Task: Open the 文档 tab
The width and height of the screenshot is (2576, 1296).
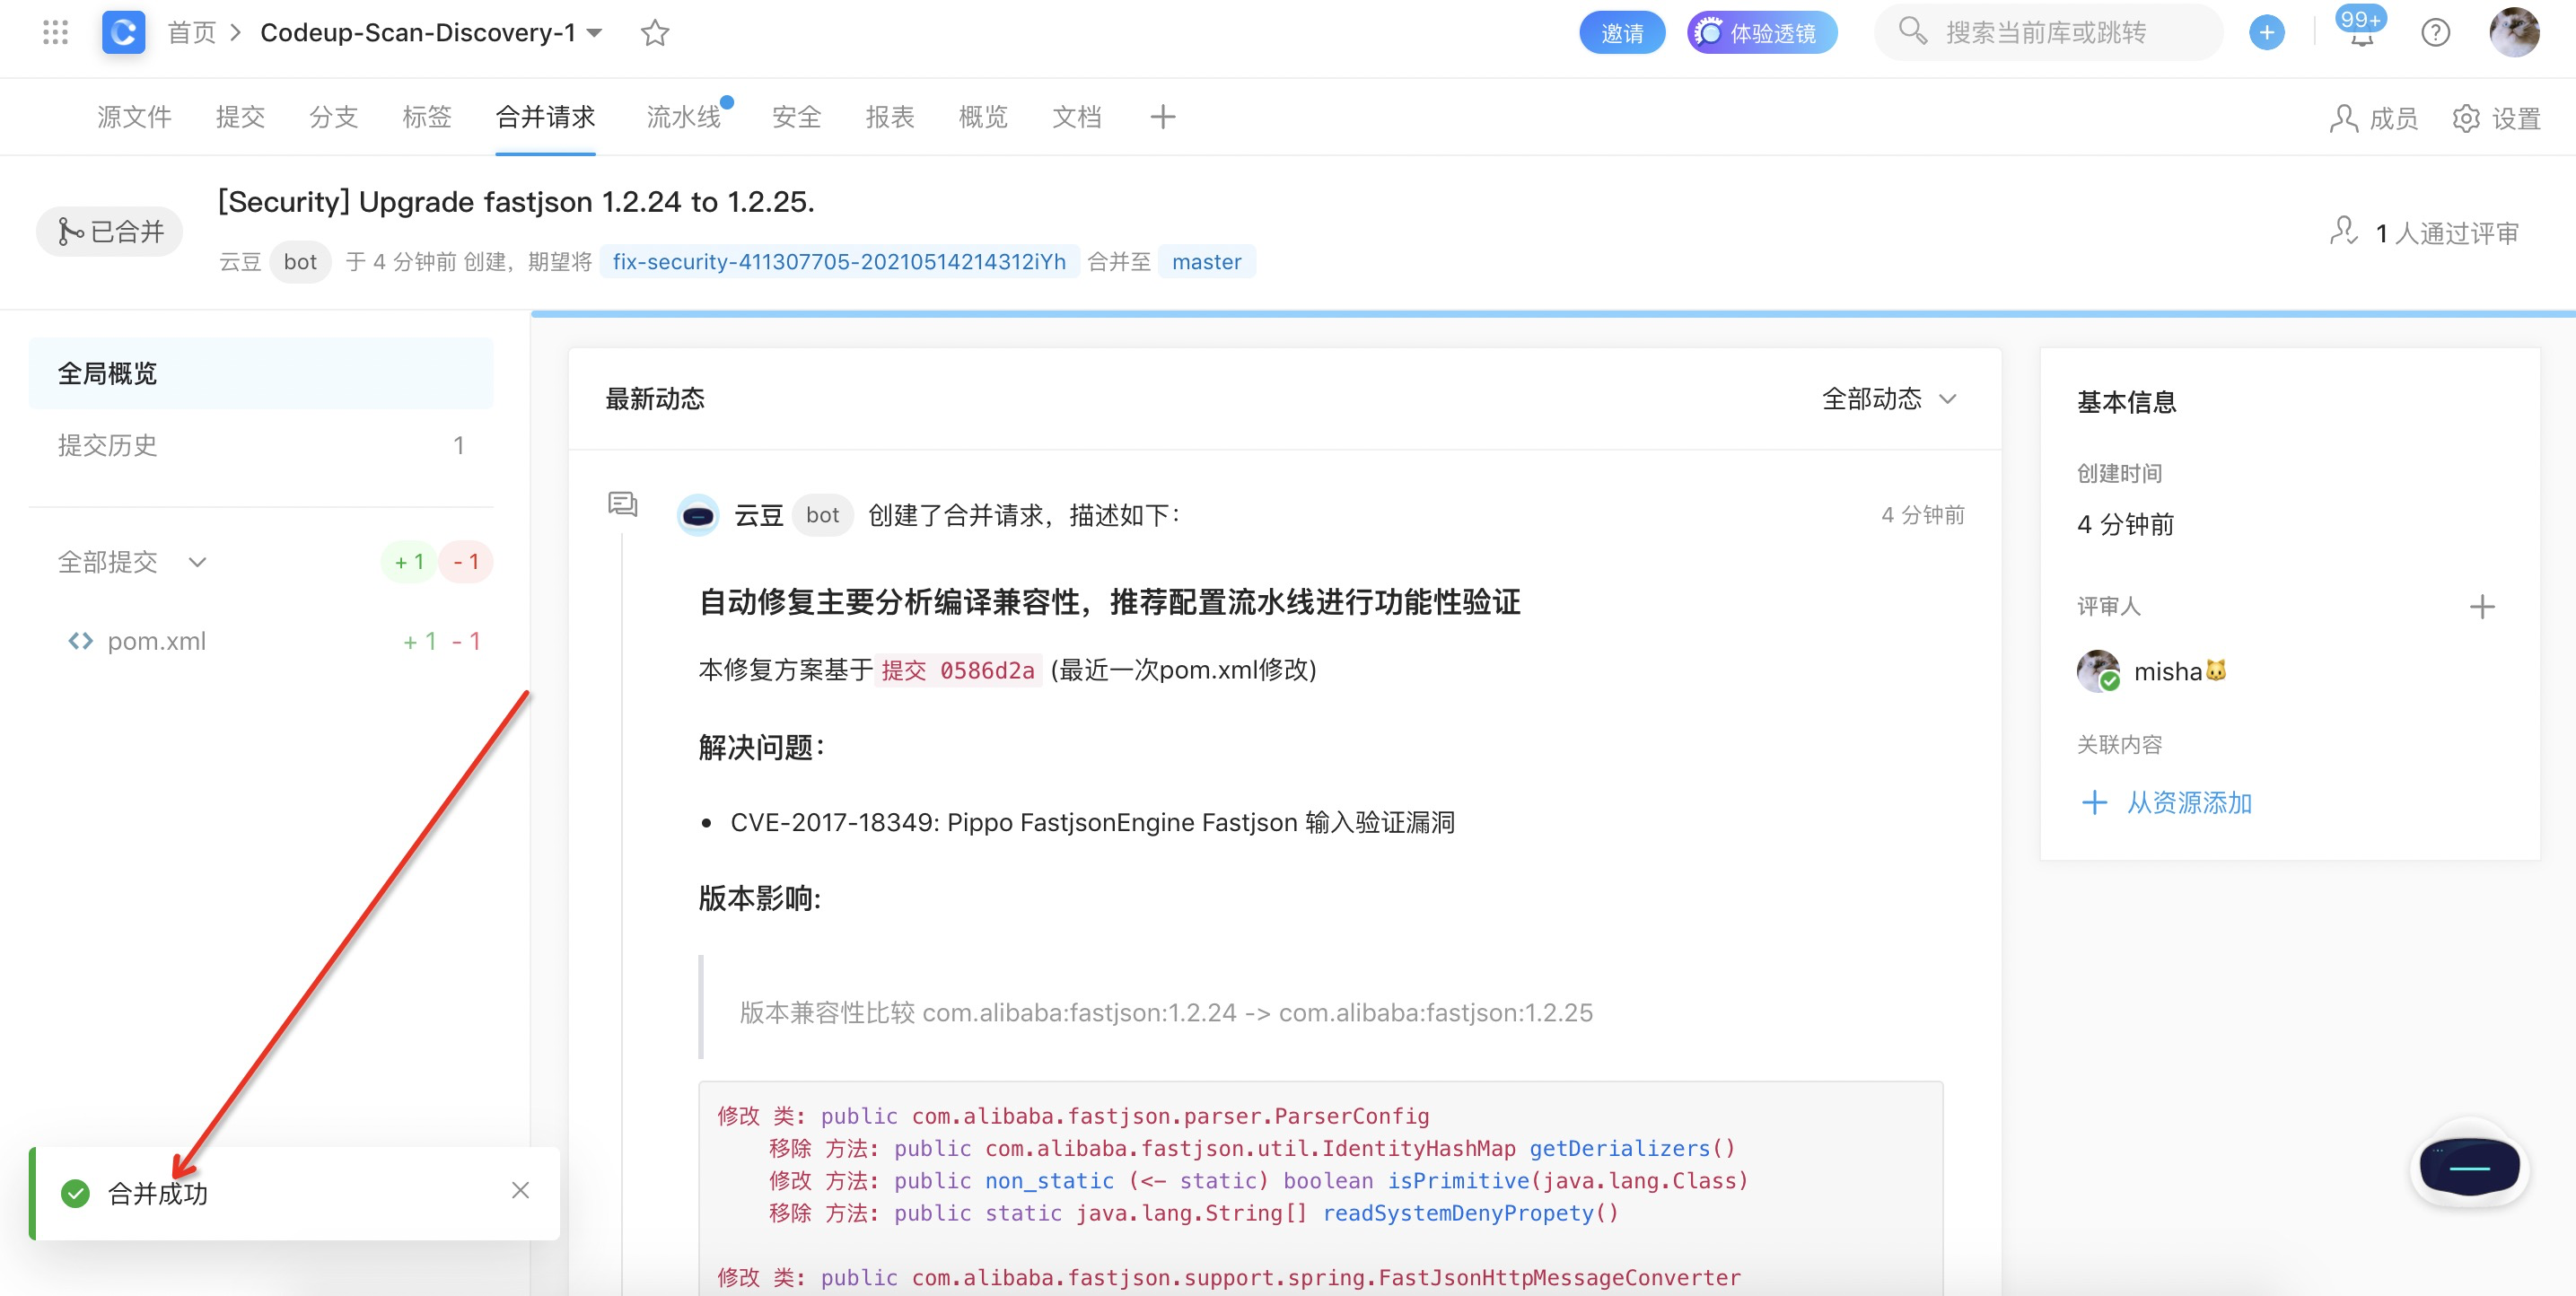Action: 1077,117
